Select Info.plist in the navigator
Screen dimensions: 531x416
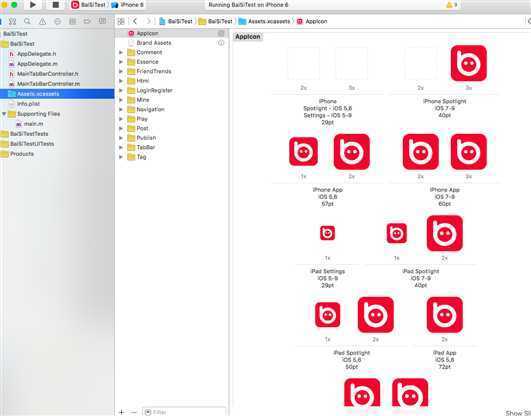click(28, 104)
